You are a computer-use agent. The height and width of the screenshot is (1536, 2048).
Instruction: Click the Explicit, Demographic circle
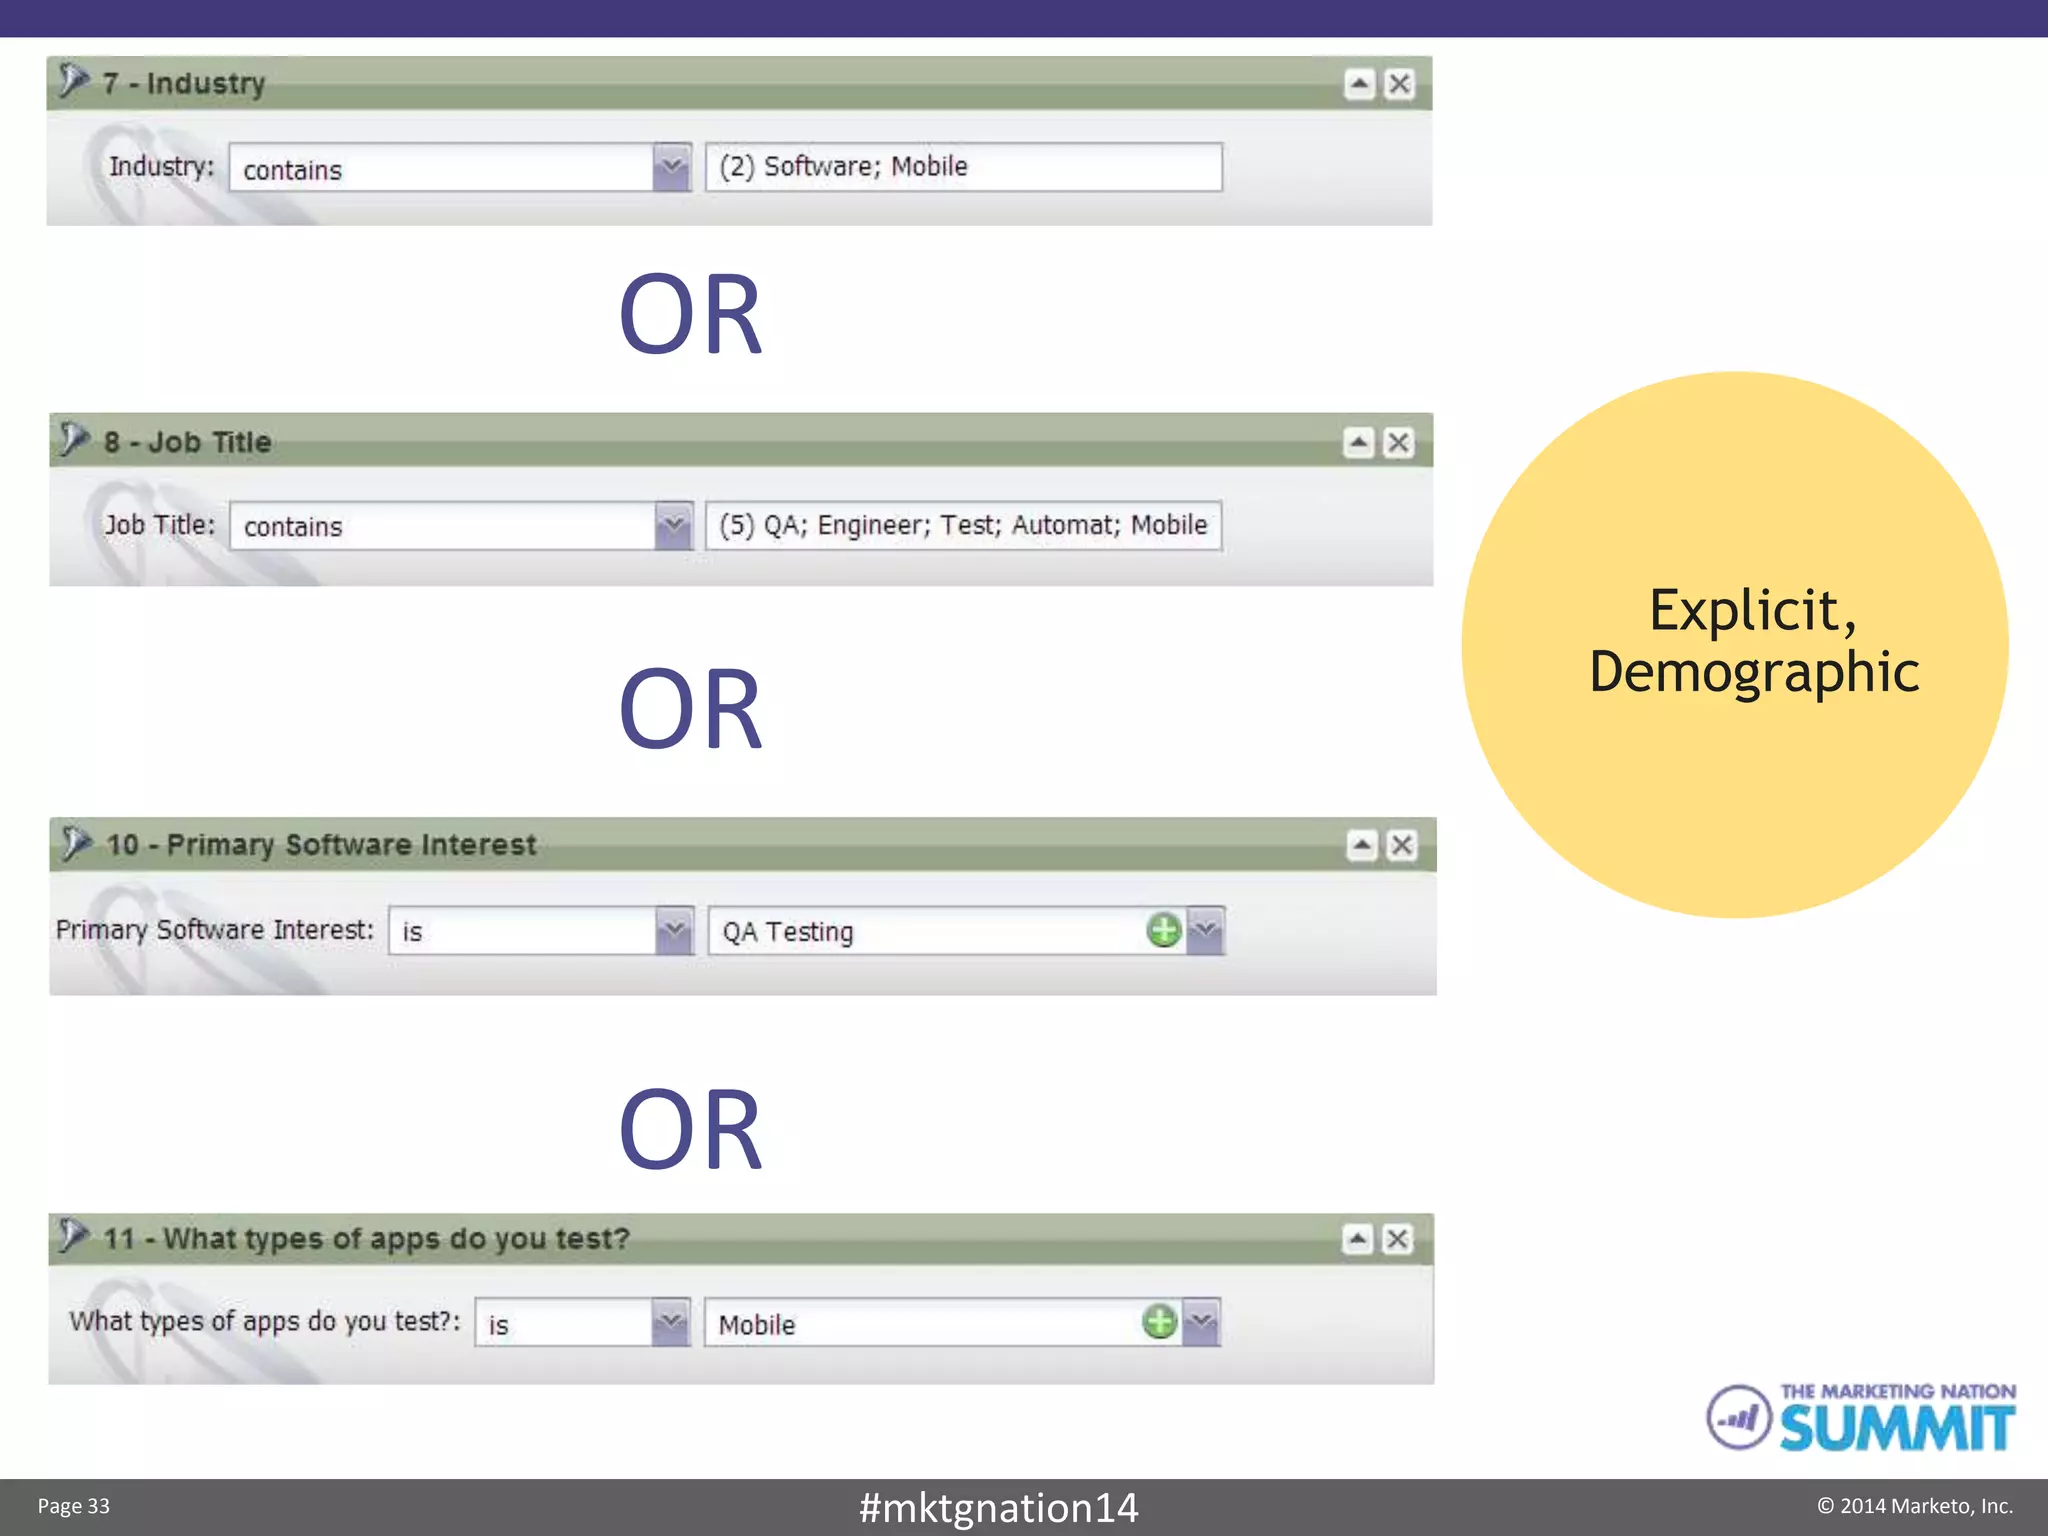tap(1735, 645)
